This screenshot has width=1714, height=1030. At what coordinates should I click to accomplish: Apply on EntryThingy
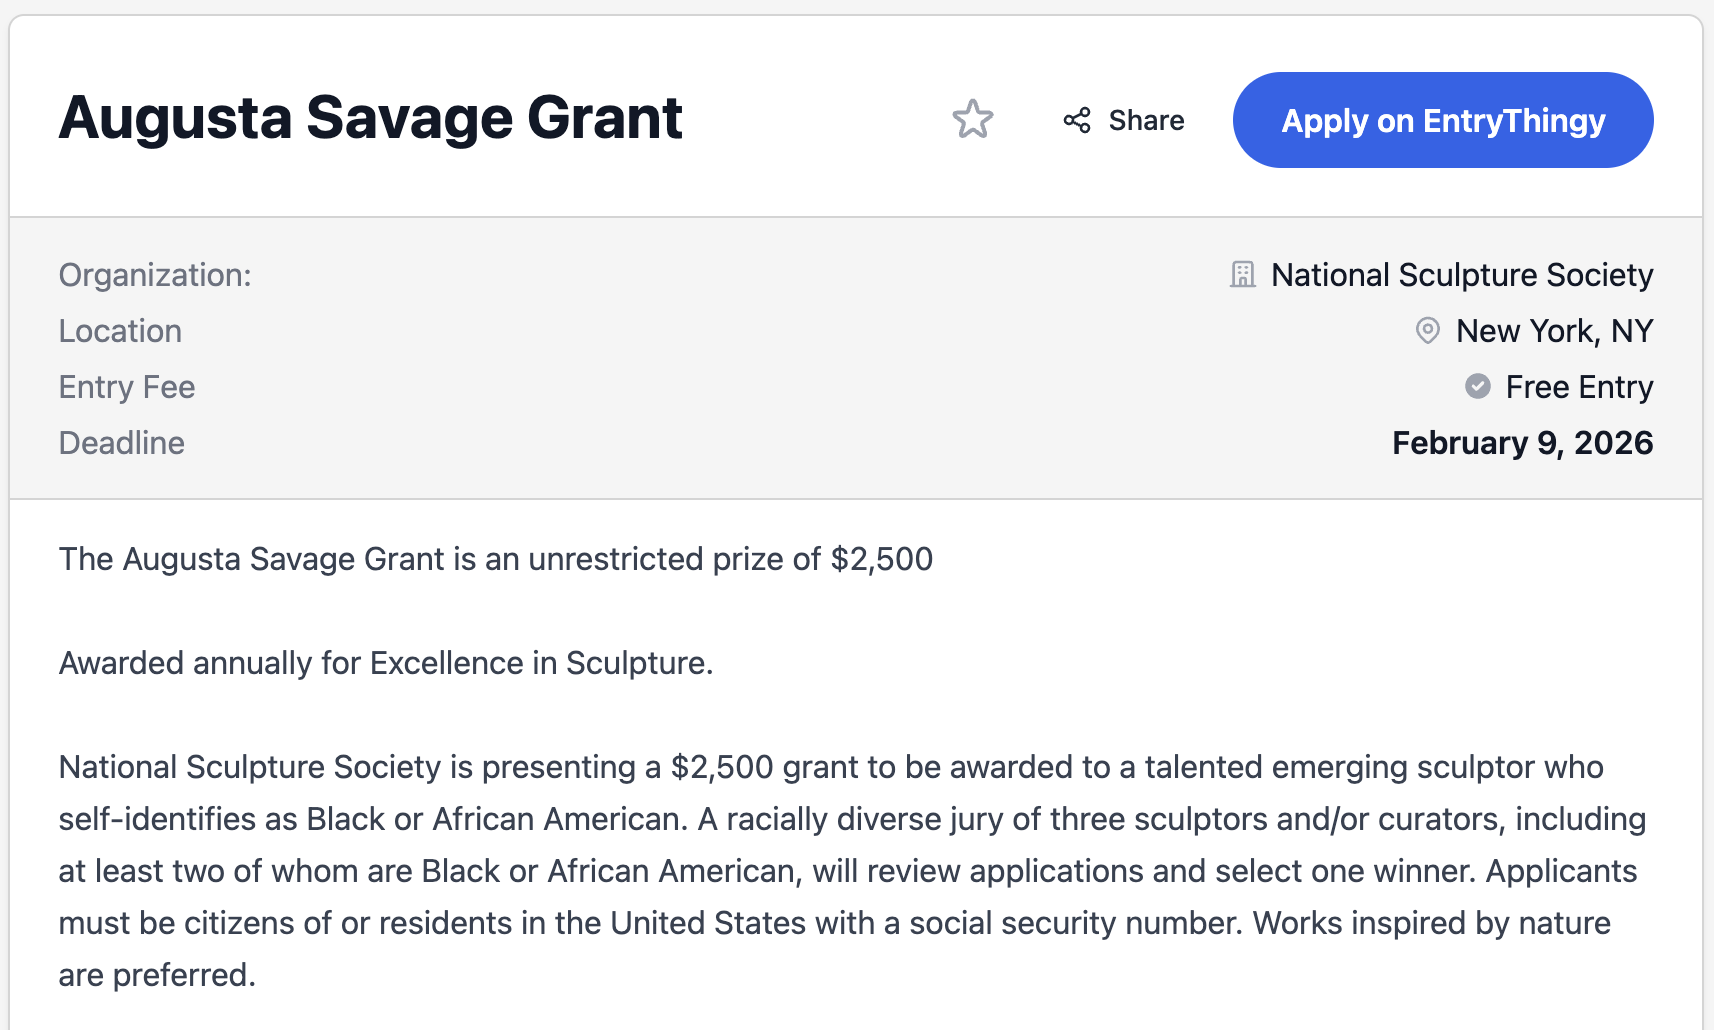[x=1442, y=120]
